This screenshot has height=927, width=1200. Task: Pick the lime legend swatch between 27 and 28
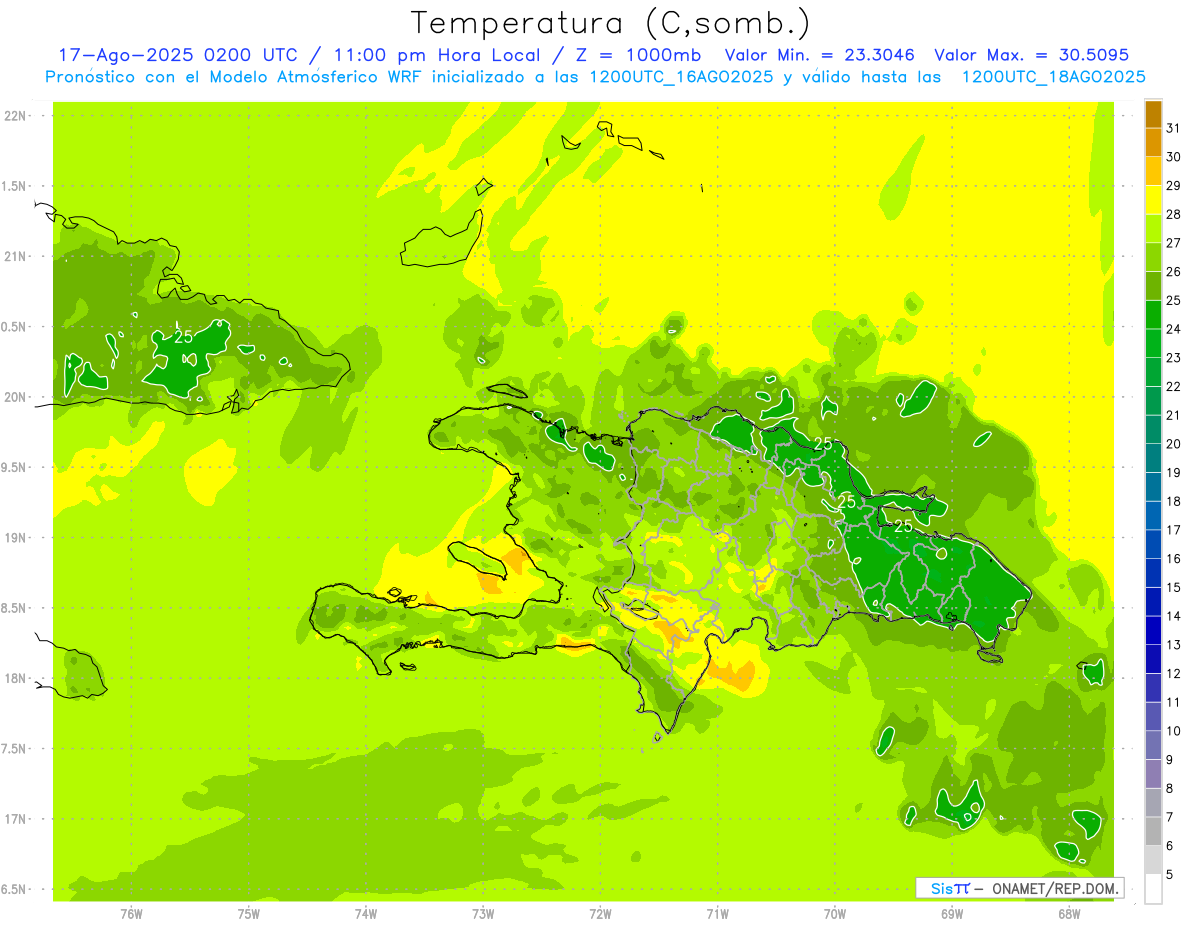click(1153, 229)
